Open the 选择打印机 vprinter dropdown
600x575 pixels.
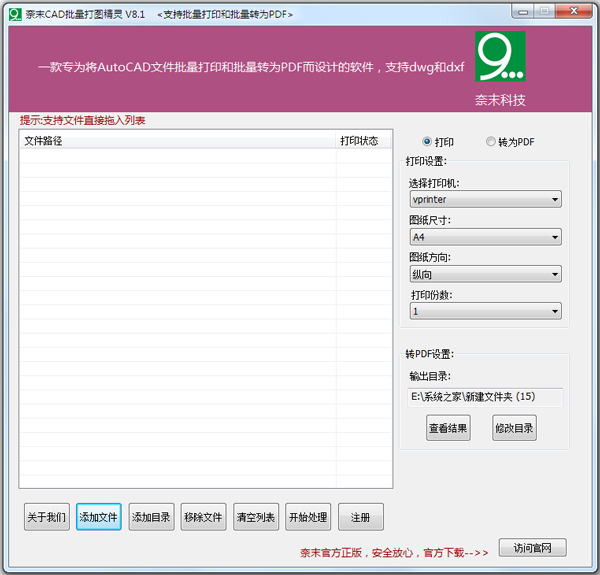point(485,200)
